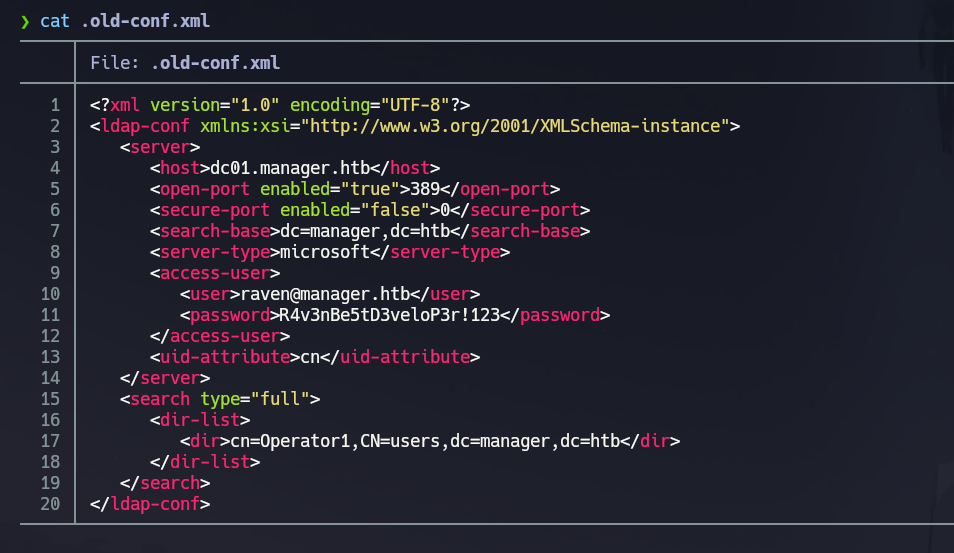
Task: Click the dir value 'cn=Operator1,CN=users,dc=manager,dc=htb'
Action: [425, 441]
